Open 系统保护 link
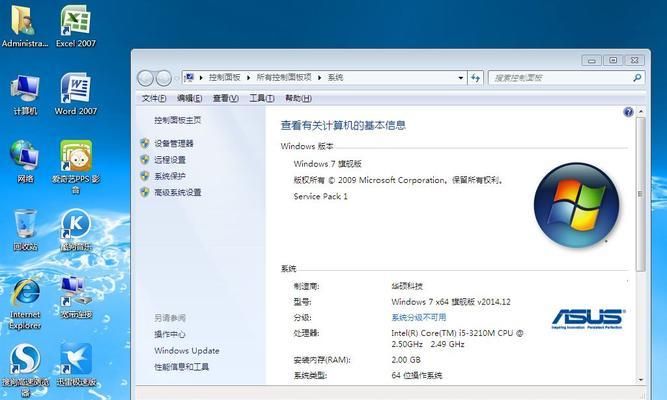Image resolution: width=667 pixels, height=400 pixels. pos(170,176)
